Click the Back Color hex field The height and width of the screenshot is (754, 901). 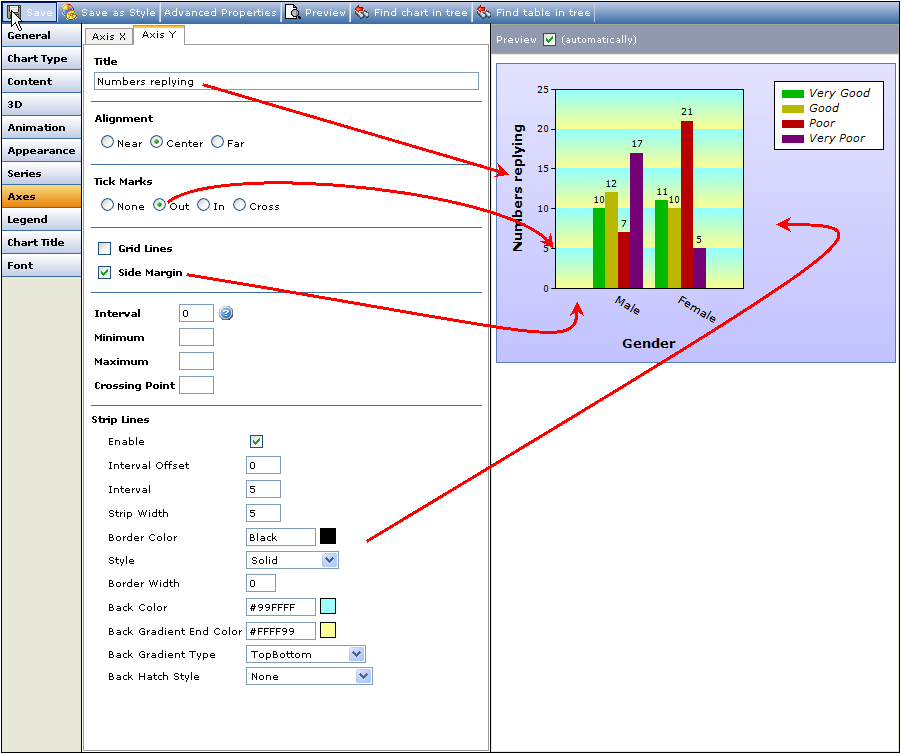tap(281, 607)
